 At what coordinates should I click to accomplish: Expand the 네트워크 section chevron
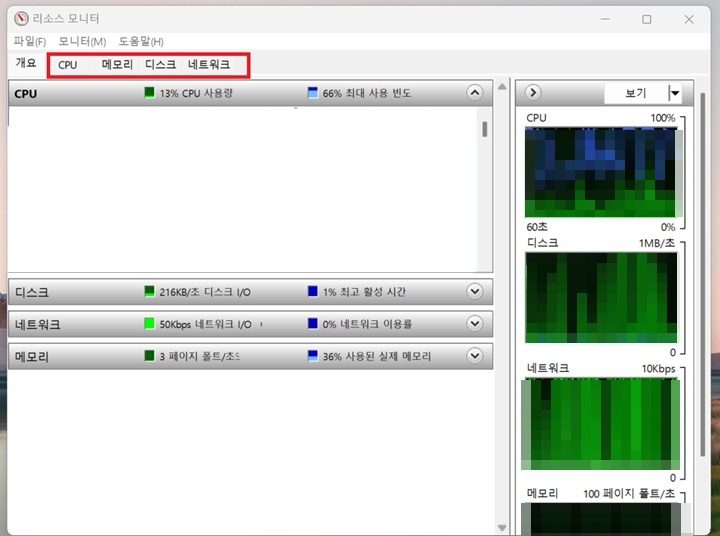pos(475,323)
